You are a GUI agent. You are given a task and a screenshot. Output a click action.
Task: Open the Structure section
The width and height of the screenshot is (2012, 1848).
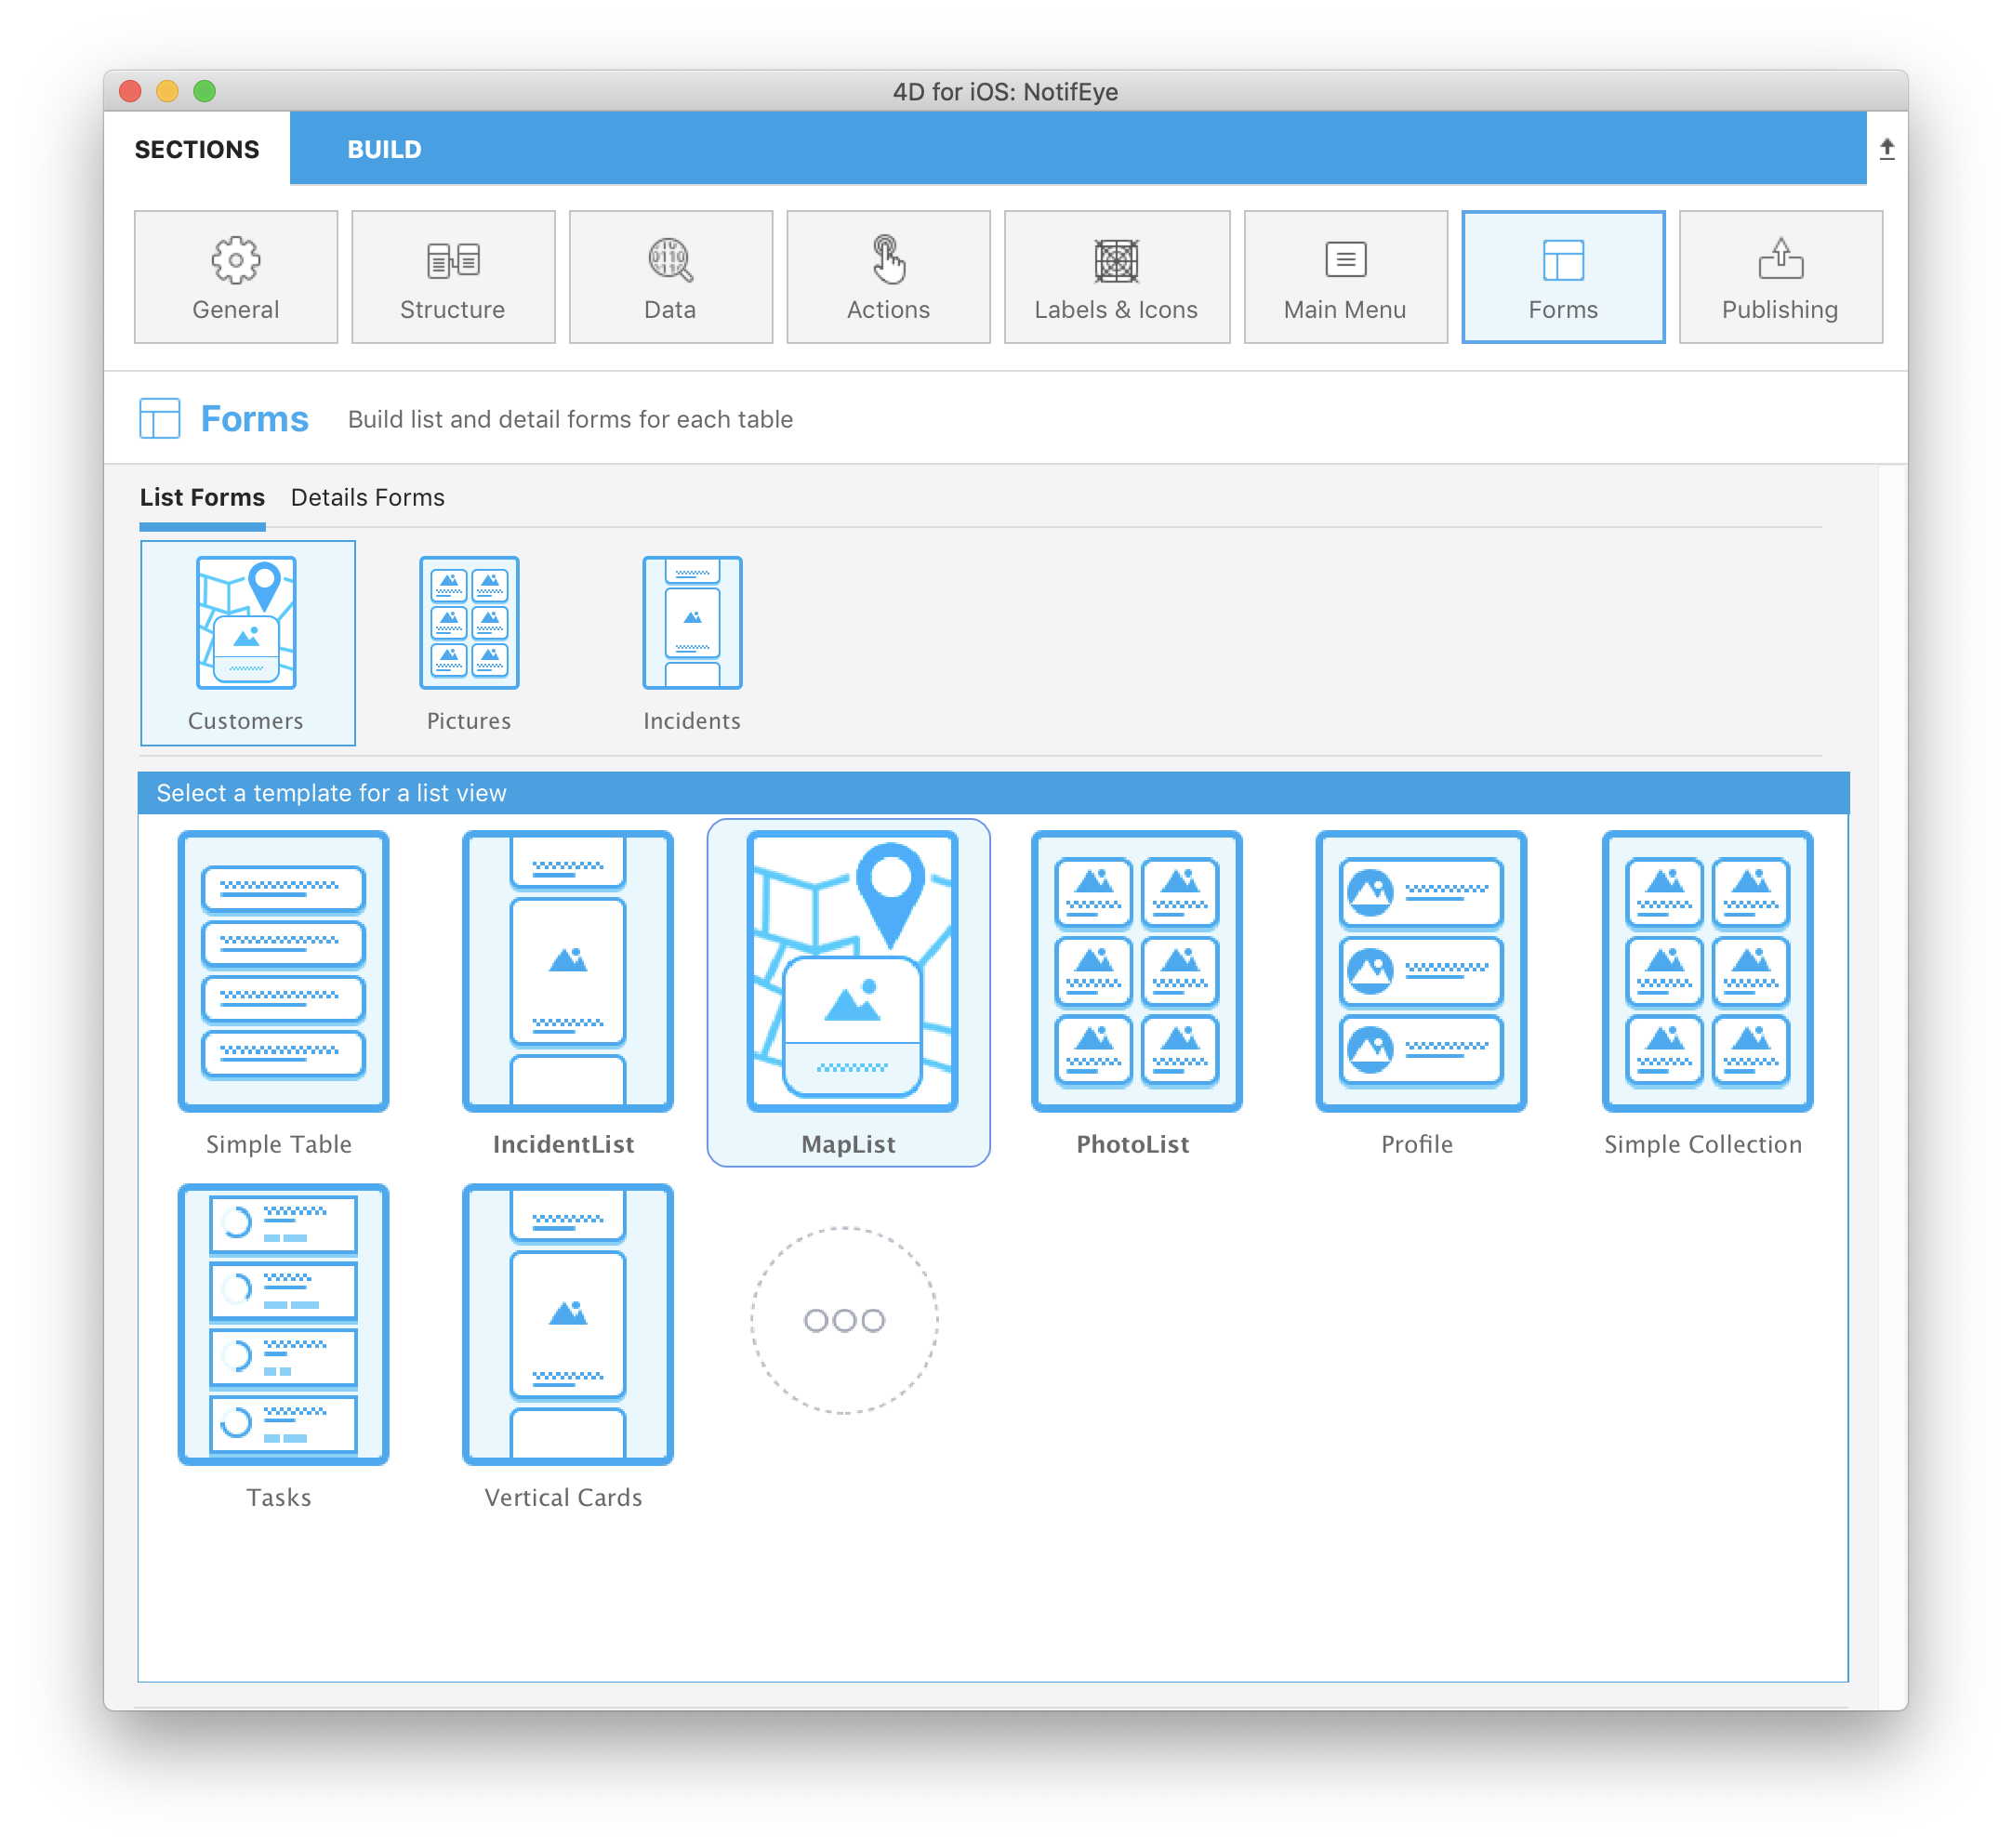click(x=452, y=273)
